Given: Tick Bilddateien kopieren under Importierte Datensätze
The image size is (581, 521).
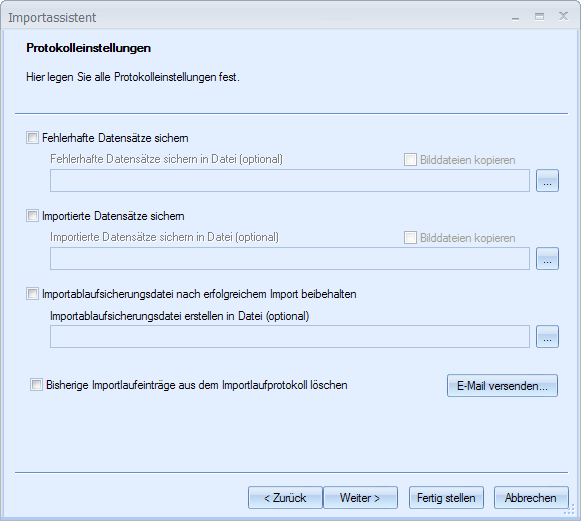Looking at the screenshot, I should [x=410, y=238].
